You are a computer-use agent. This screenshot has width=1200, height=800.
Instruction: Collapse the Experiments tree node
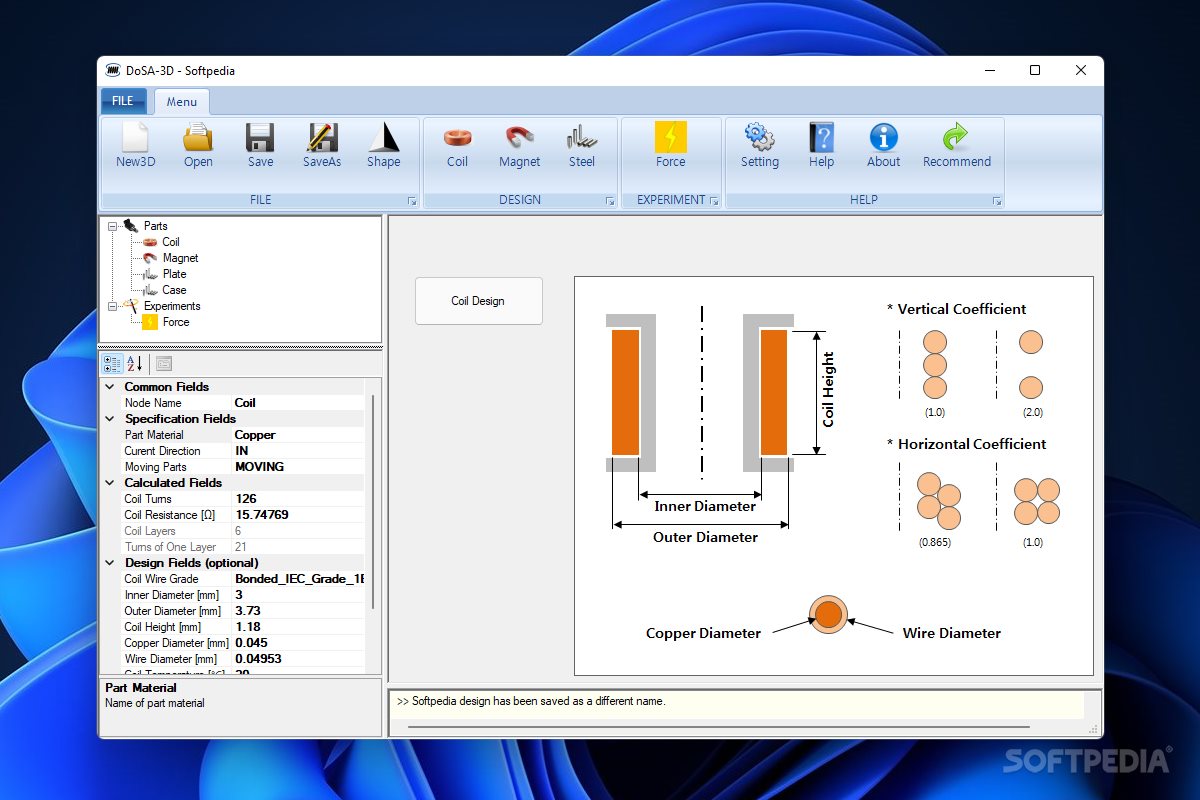pyautogui.click(x=112, y=306)
